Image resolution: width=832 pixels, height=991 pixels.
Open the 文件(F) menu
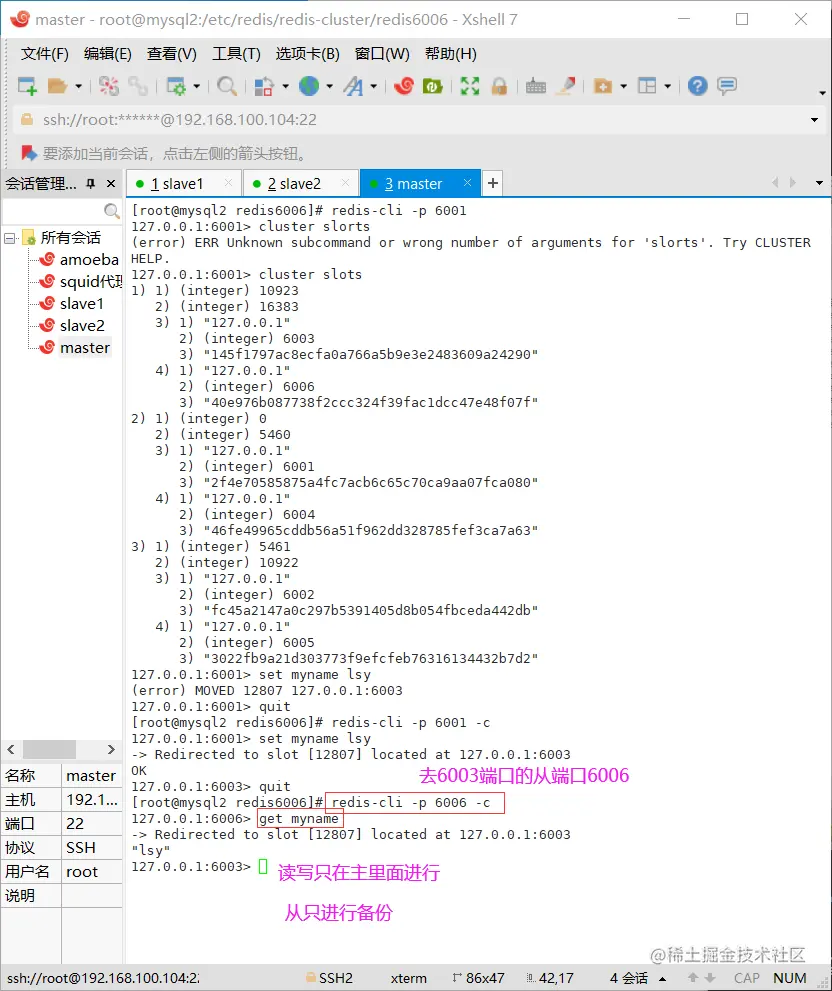(44, 54)
